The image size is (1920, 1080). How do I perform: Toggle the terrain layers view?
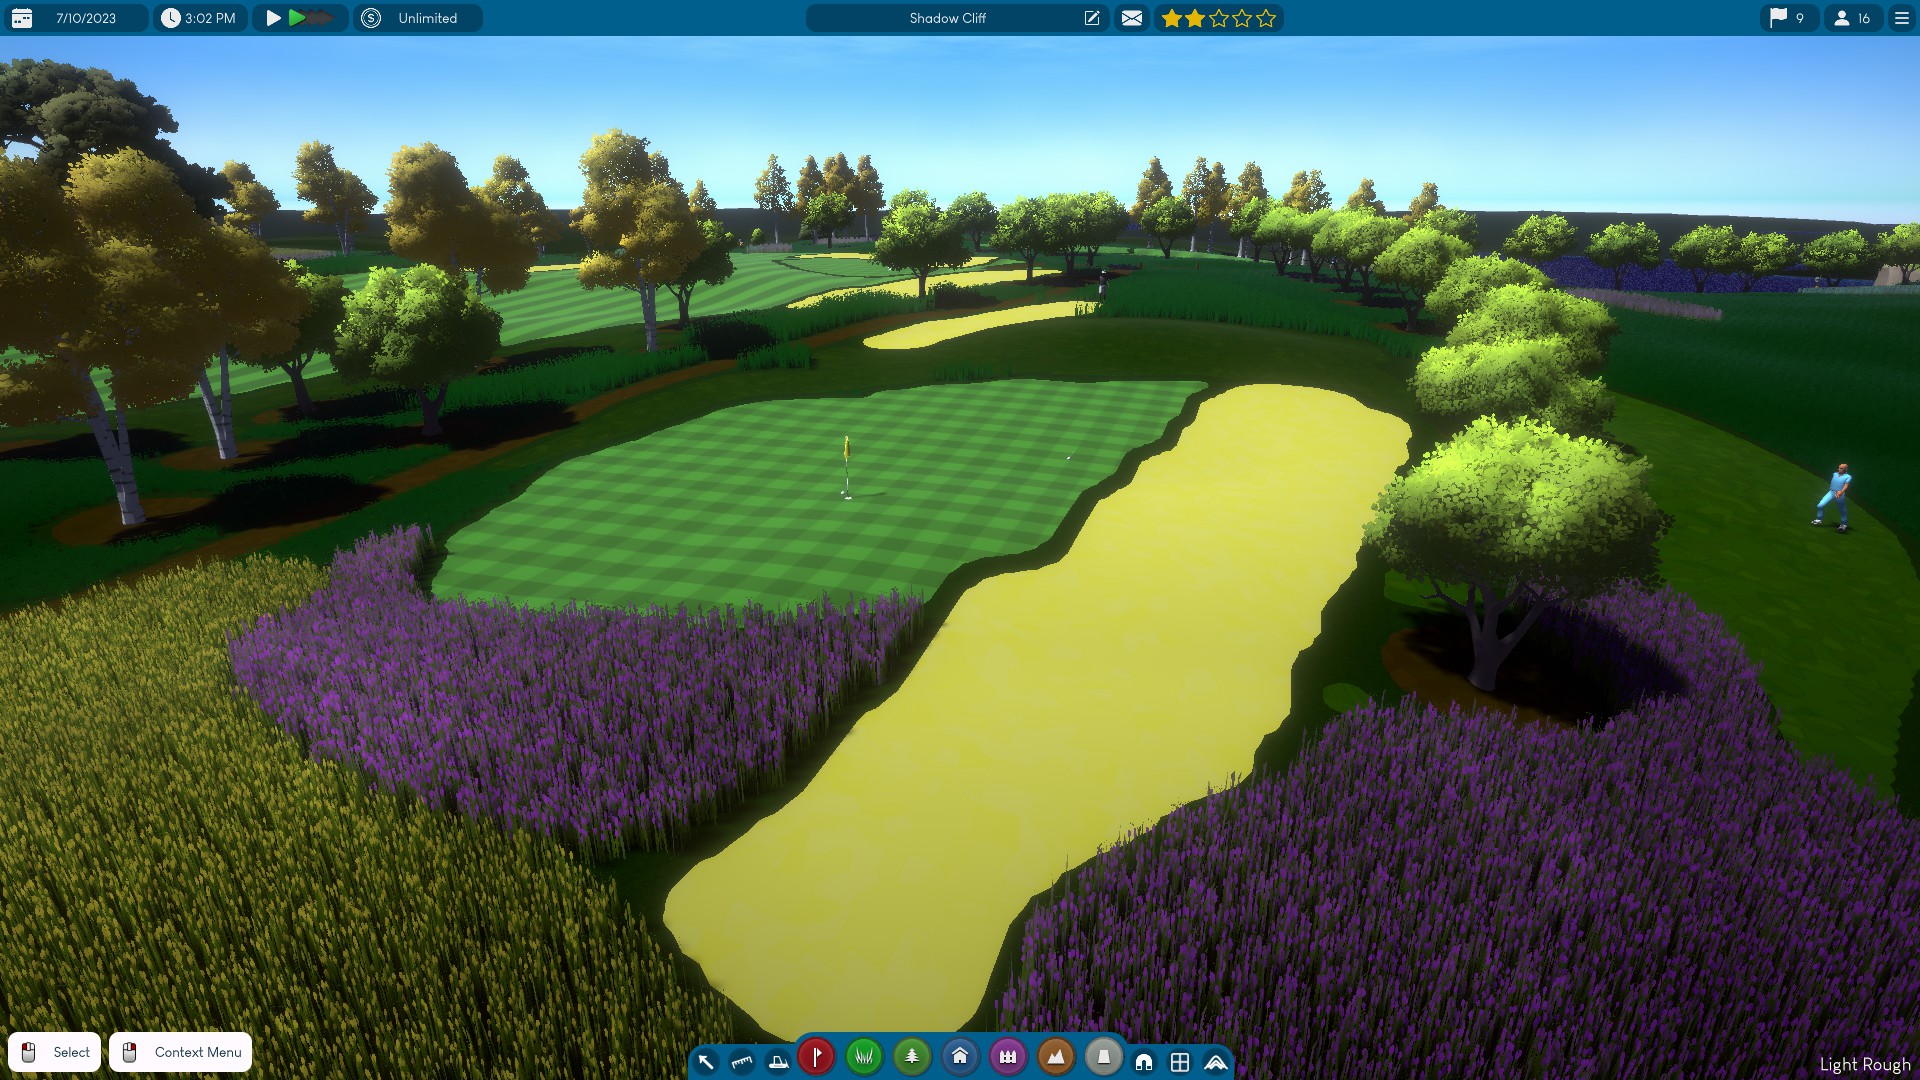[x=1216, y=1062]
